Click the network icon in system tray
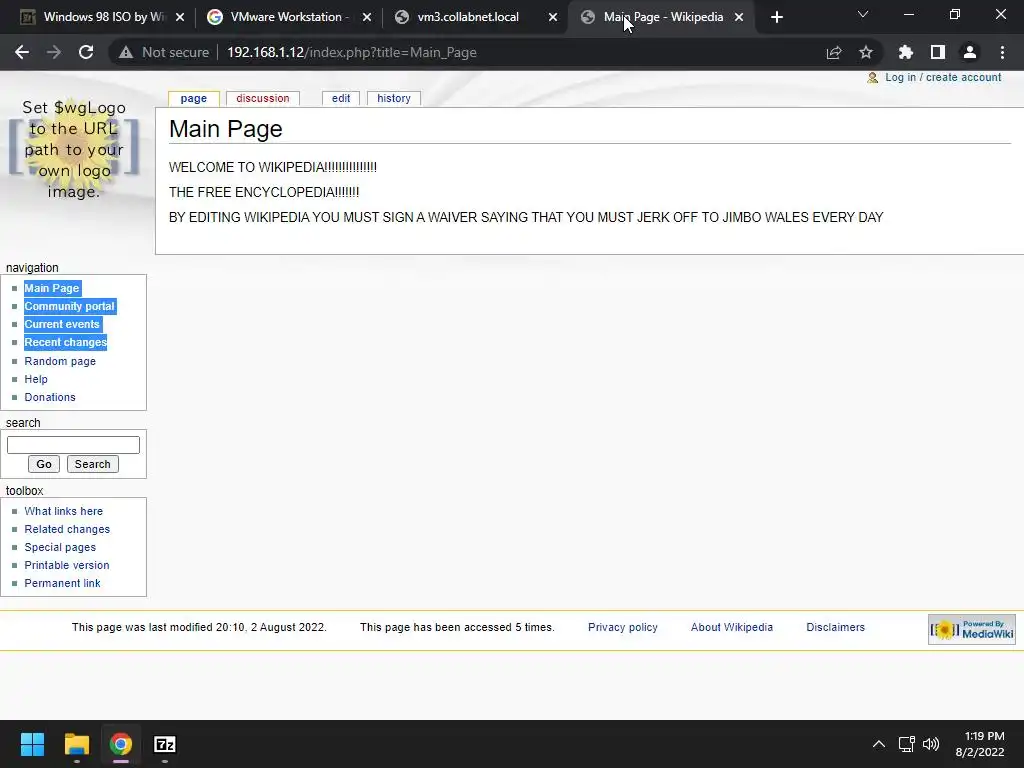The height and width of the screenshot is (768, 1024). click(906, 744)
